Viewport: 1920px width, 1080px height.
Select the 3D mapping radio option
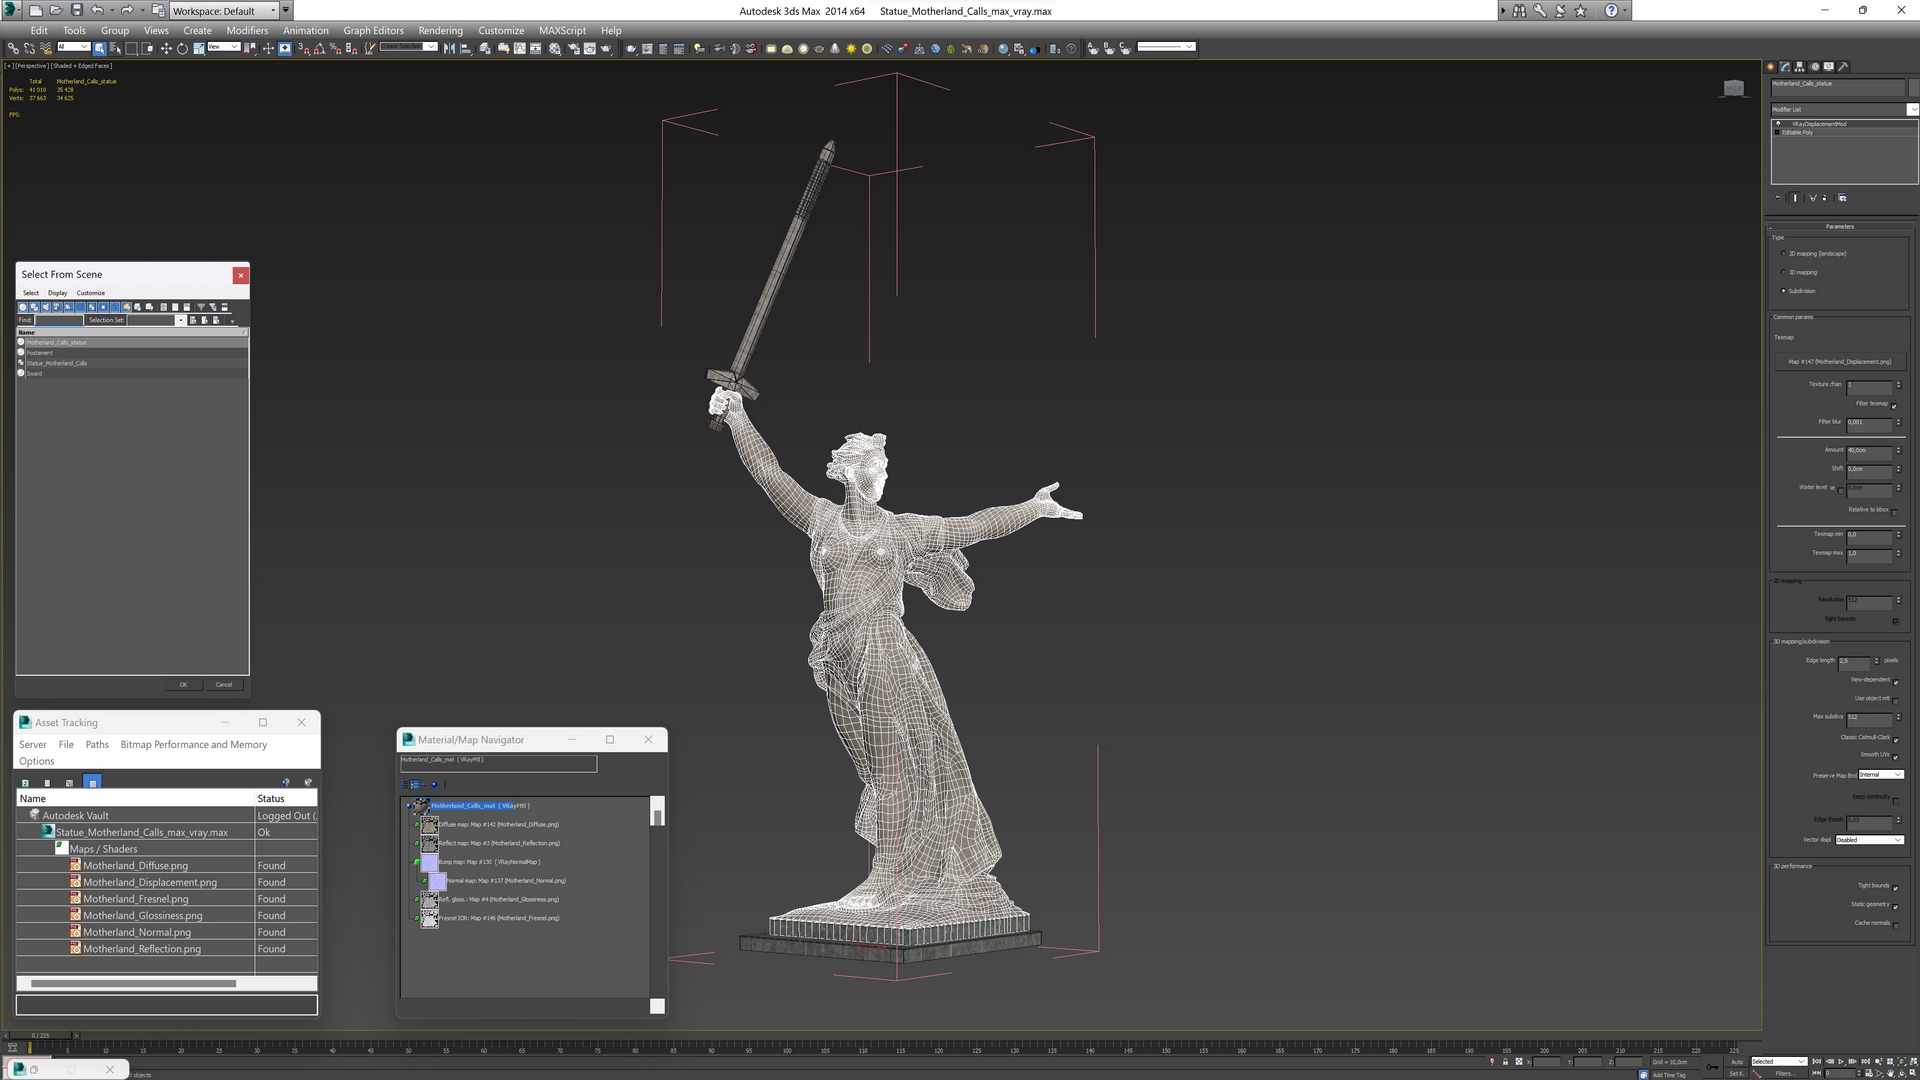tap(1783, 272)
